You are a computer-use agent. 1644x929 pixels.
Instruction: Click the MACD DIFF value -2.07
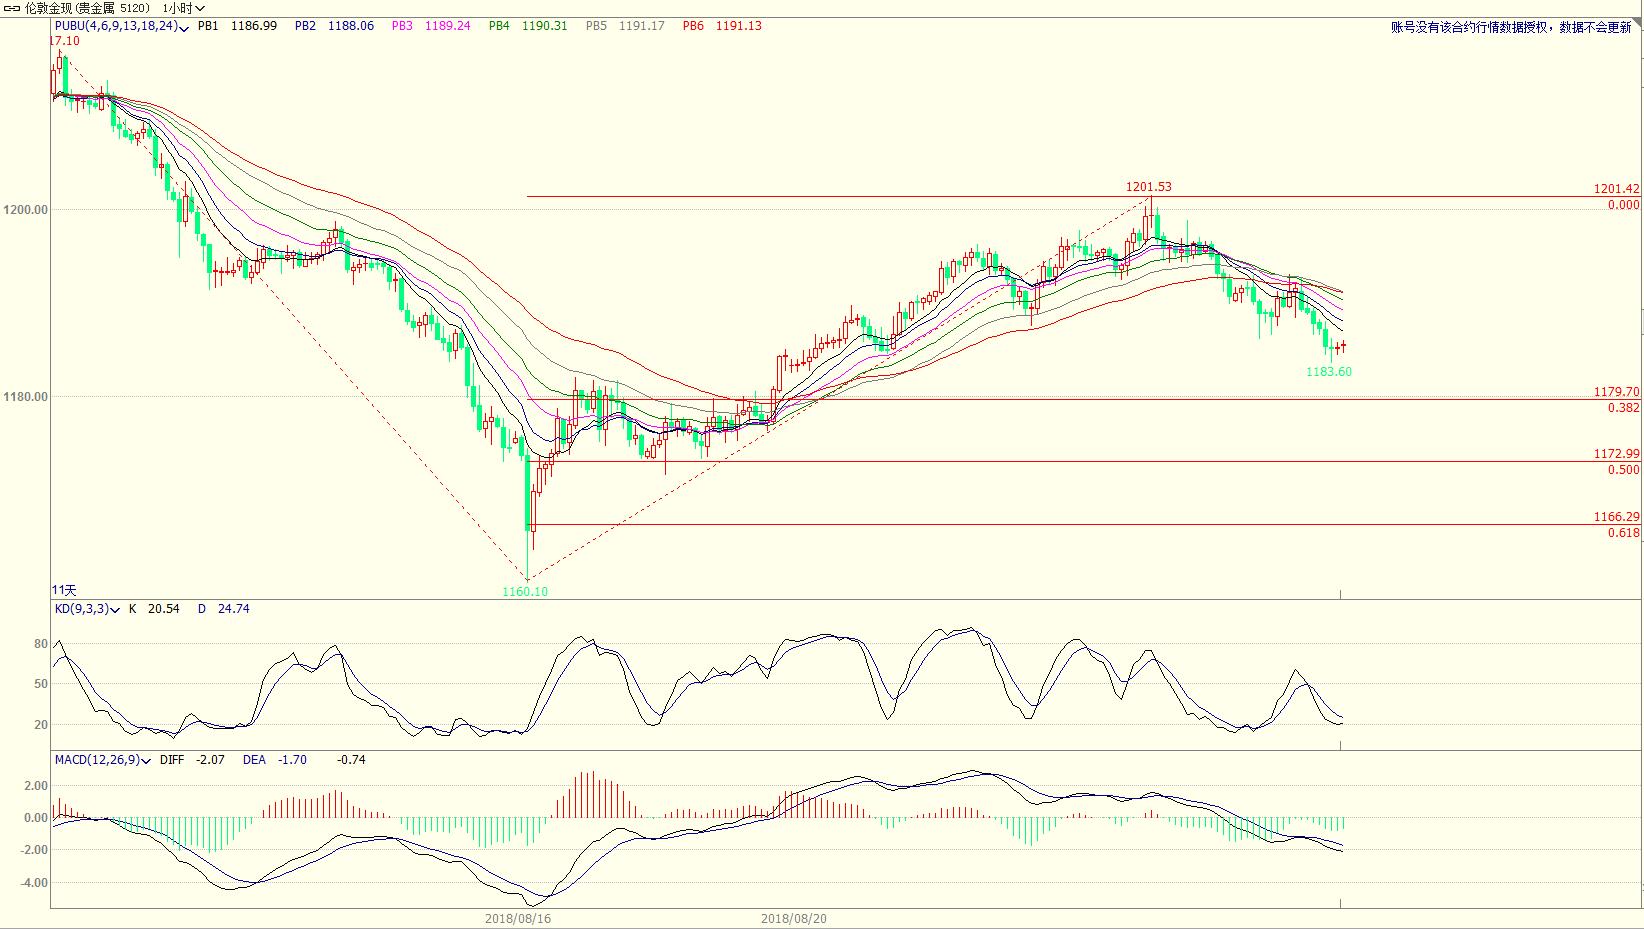pos(210,760)
